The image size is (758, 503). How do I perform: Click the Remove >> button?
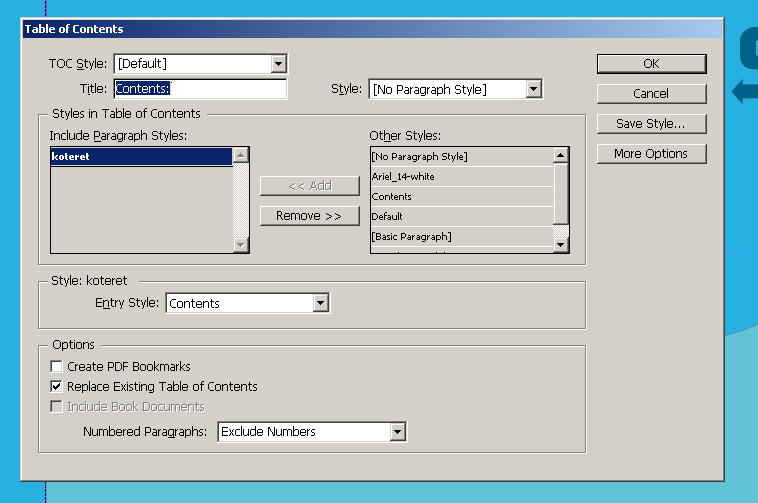(x=309, y=216)
